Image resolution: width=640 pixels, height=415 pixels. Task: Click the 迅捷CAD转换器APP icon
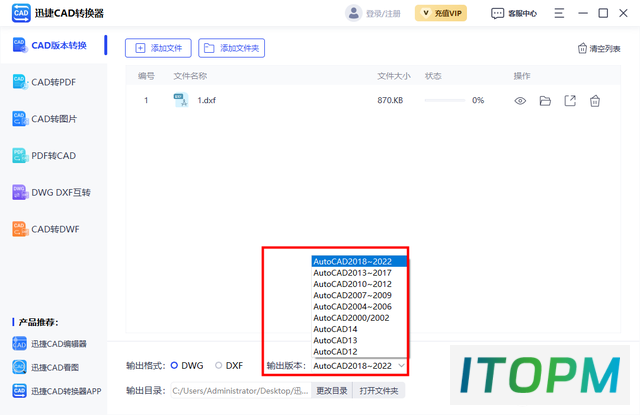pyautogui.click(x=20, y=391)
